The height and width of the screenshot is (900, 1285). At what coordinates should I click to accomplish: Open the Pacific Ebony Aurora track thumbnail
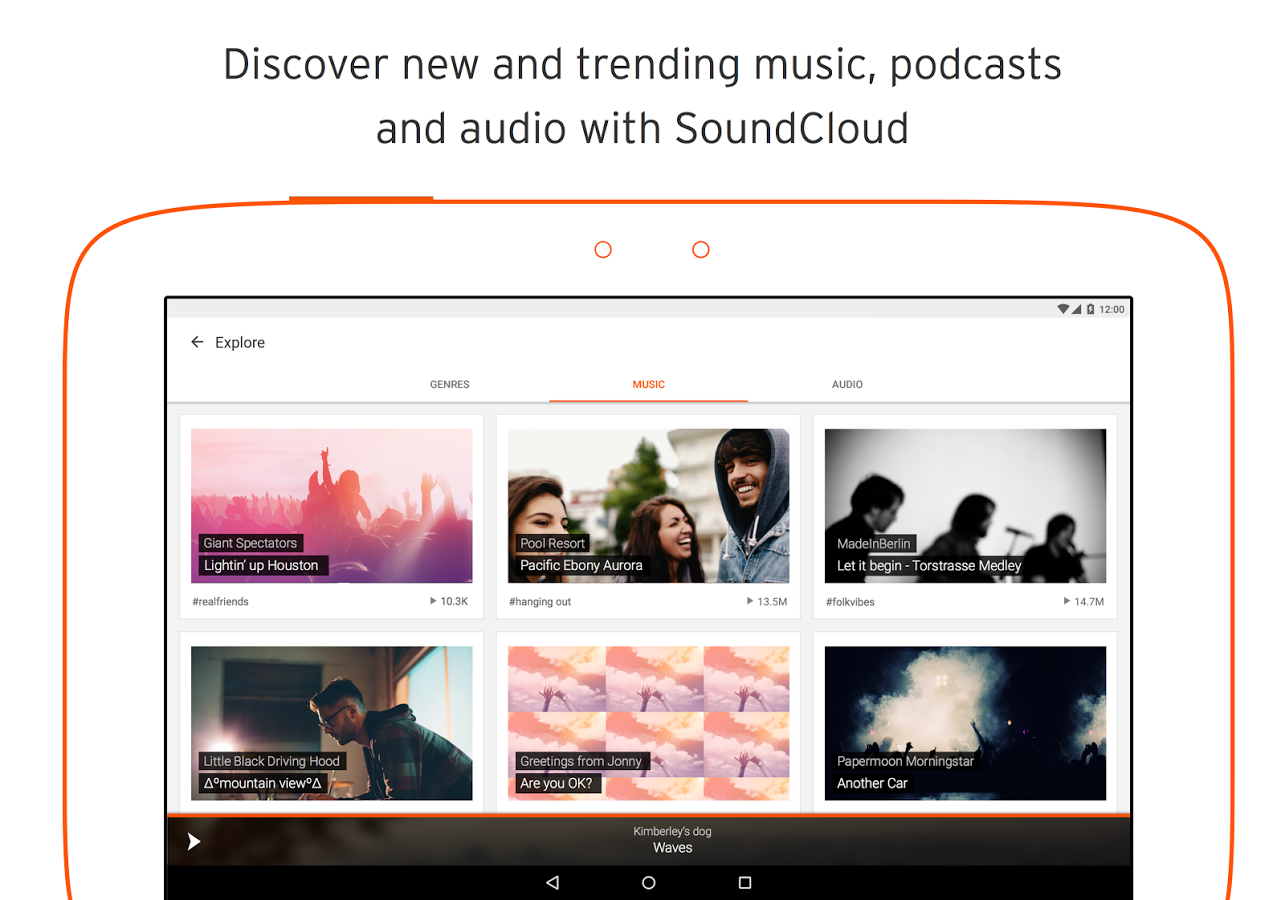point(649,506)
